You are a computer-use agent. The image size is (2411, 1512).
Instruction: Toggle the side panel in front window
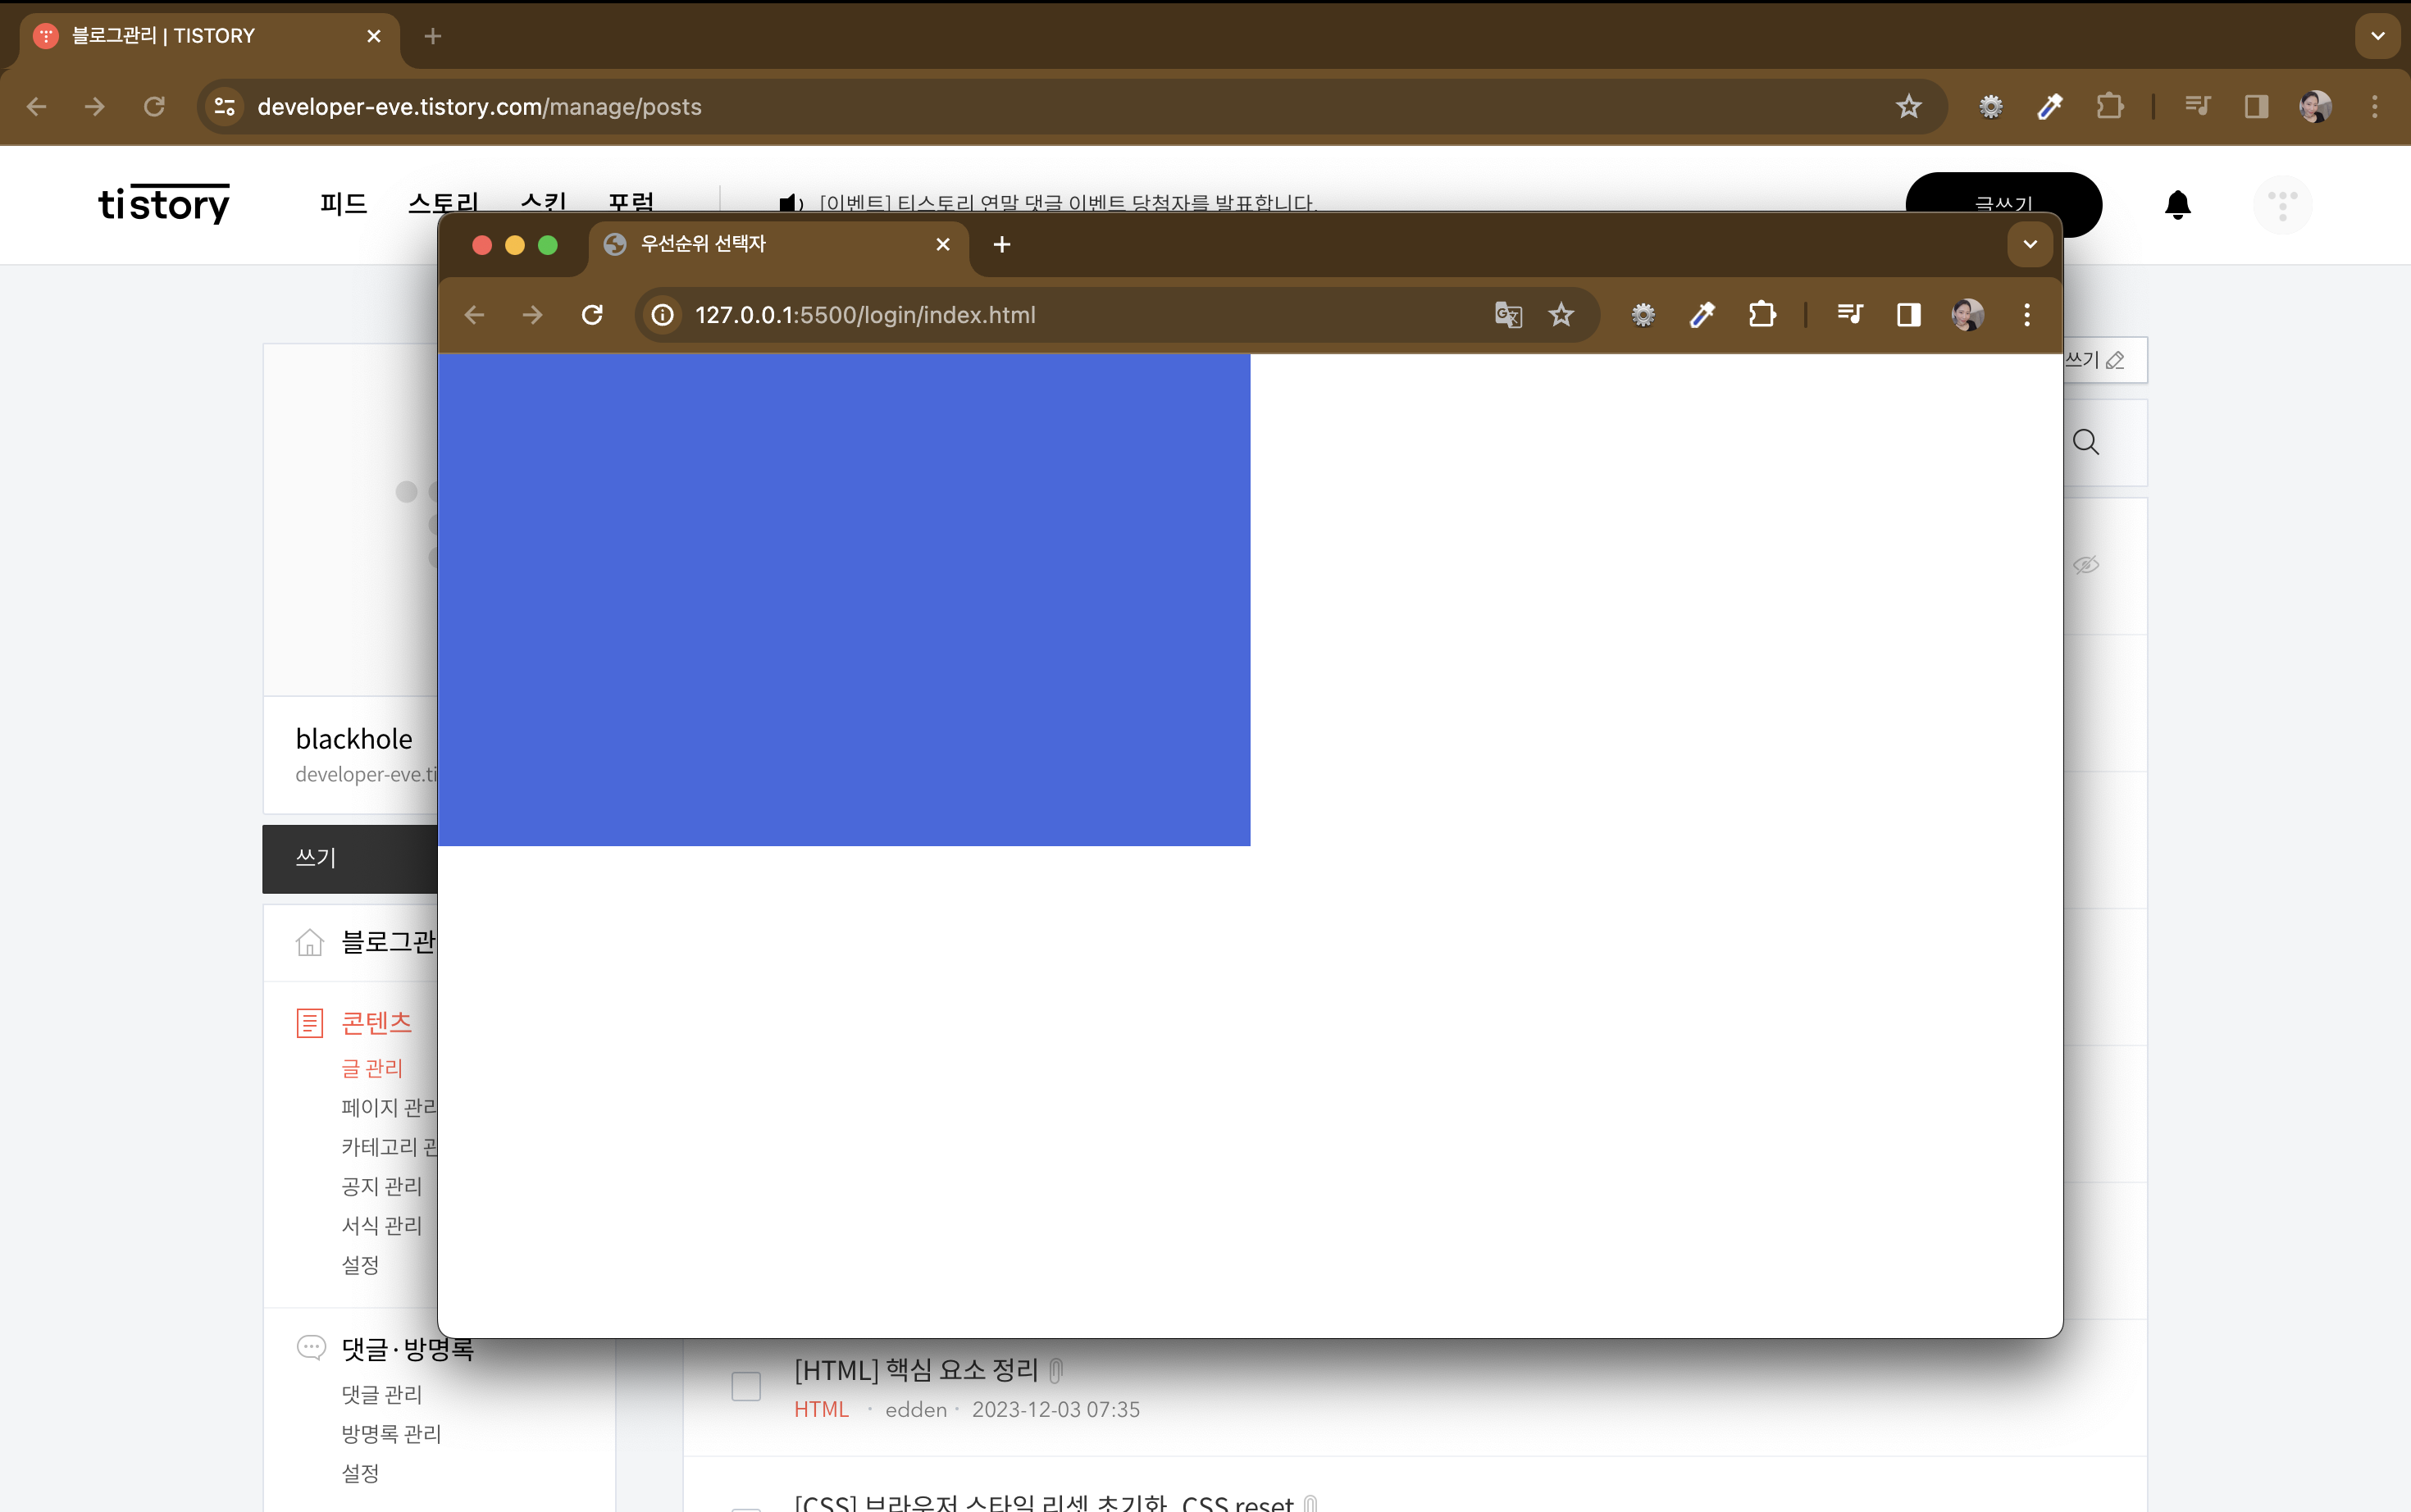[1908, 315]
